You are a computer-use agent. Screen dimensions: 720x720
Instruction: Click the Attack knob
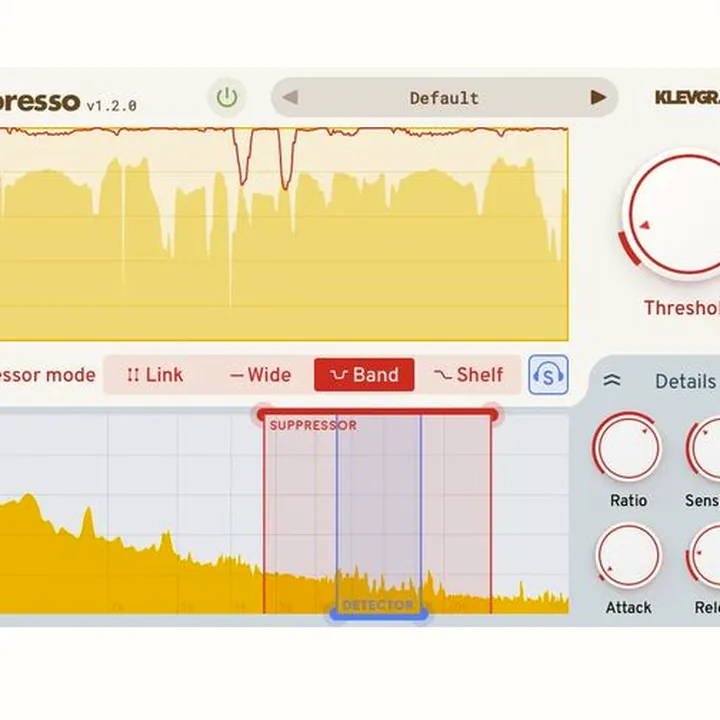pyautogui.click(x=628, y=556)
